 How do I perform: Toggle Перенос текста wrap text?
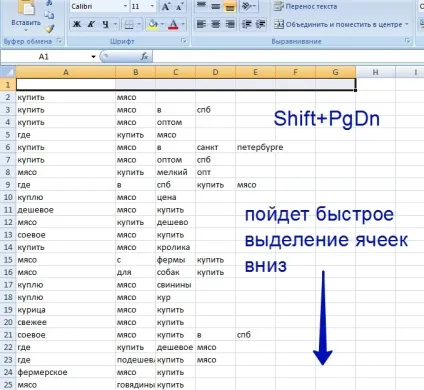click(x=306, y=6)
